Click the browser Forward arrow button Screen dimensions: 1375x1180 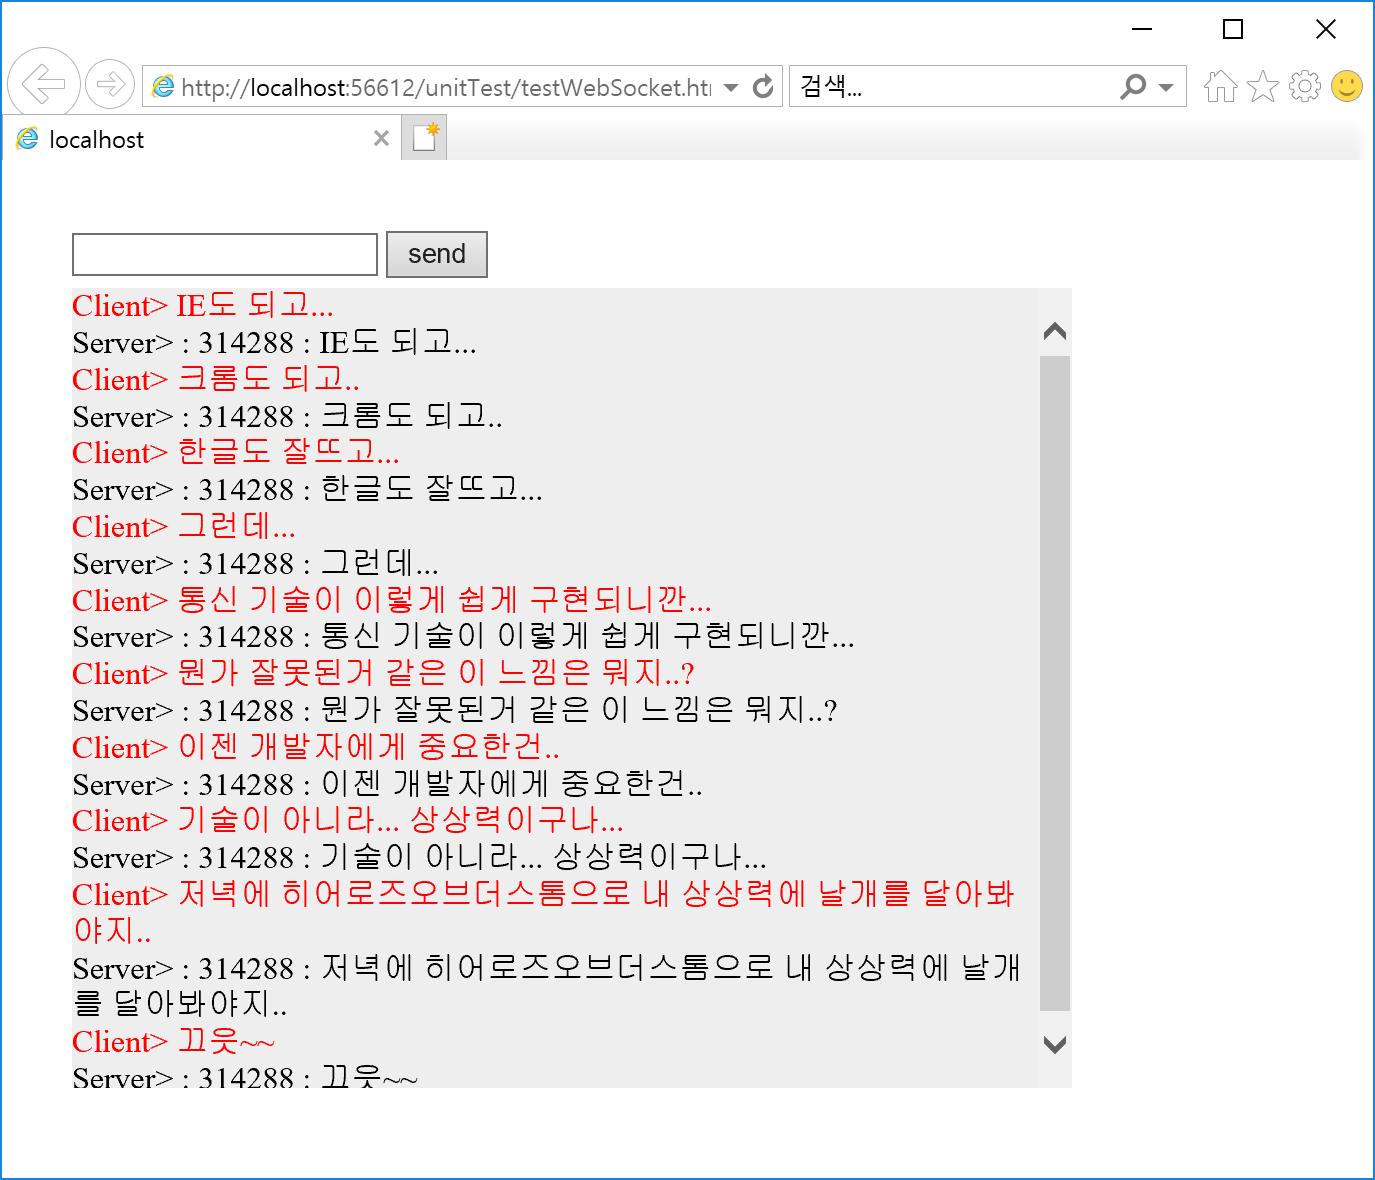tap(110, 84)
